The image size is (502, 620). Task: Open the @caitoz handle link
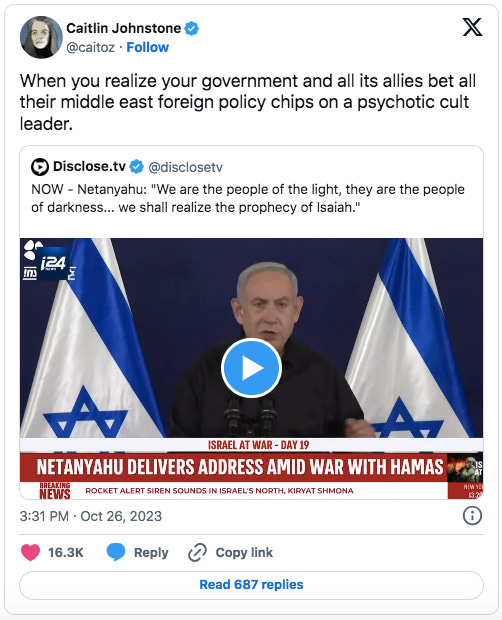pos(91,47)
